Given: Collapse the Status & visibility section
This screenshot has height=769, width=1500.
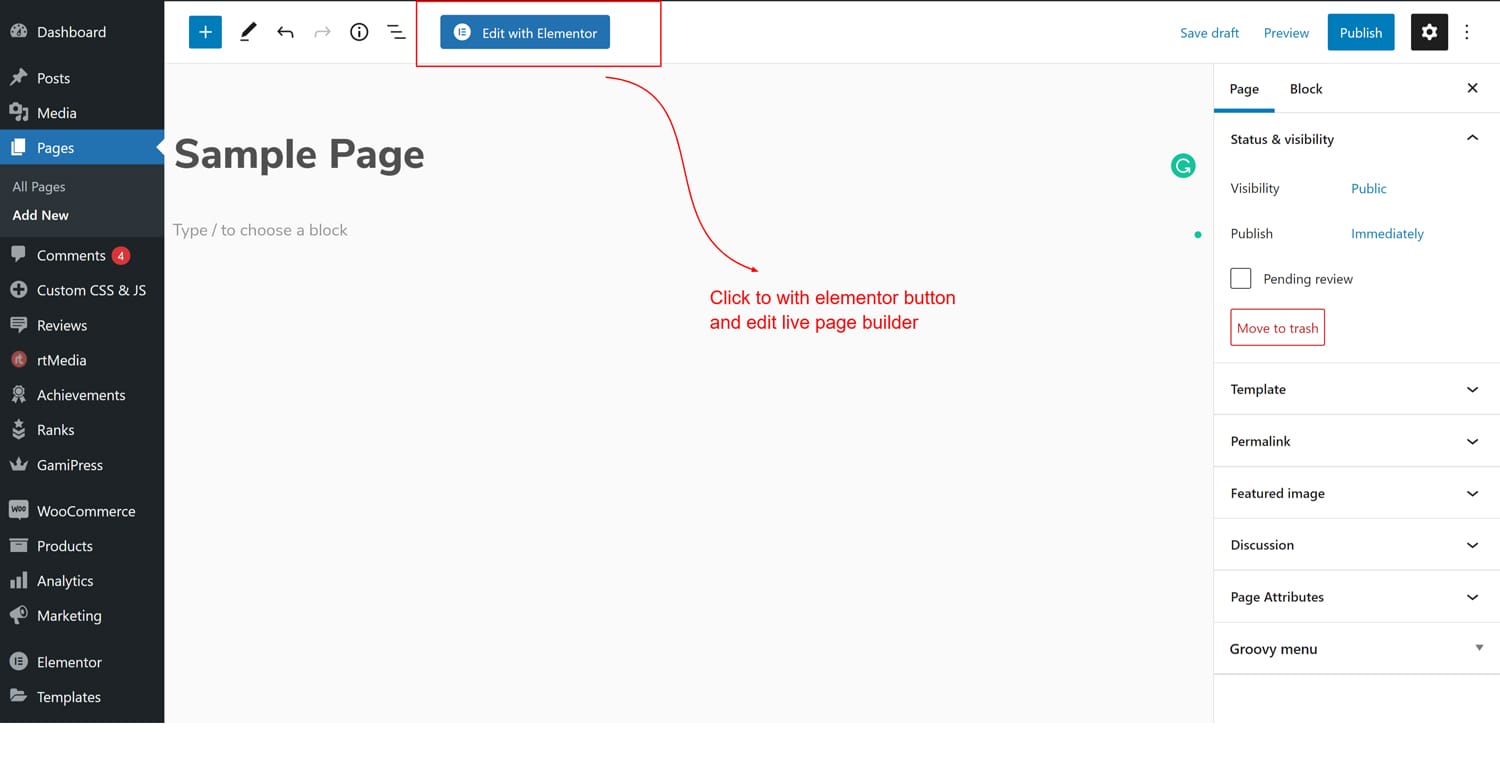Looking at the screenshot, I should coord(1472,139).
